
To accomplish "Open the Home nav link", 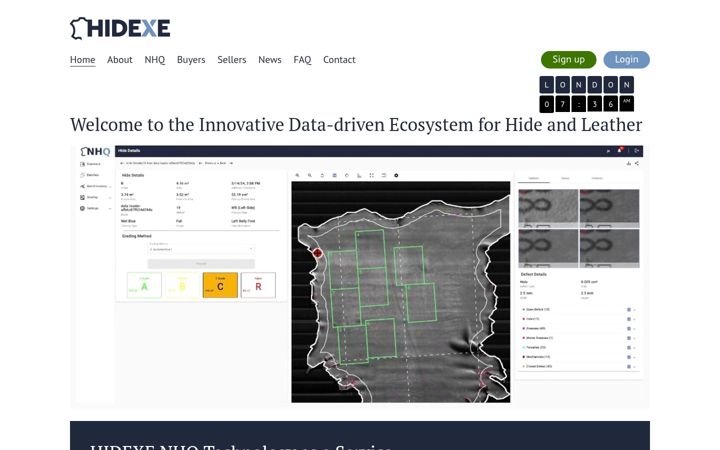I will tap(83, 60).
